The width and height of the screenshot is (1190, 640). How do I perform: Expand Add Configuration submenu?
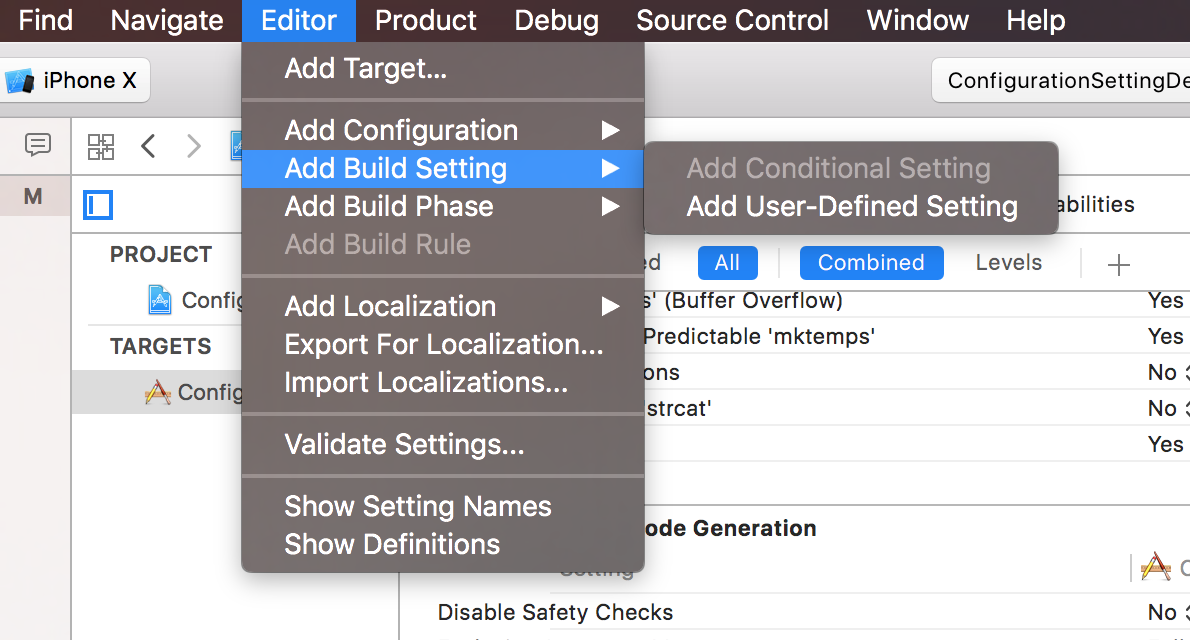pos(442,131)
